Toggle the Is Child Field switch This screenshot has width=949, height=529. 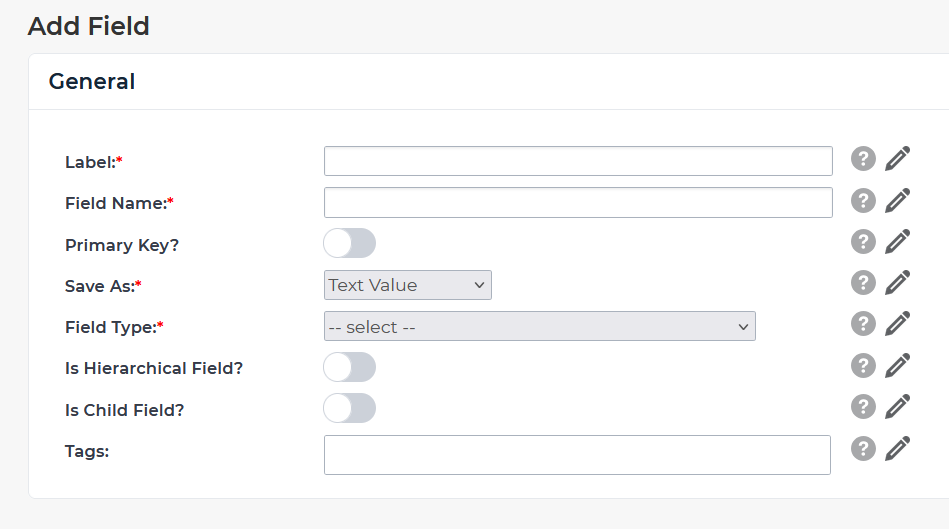click(x=349, y=408)
